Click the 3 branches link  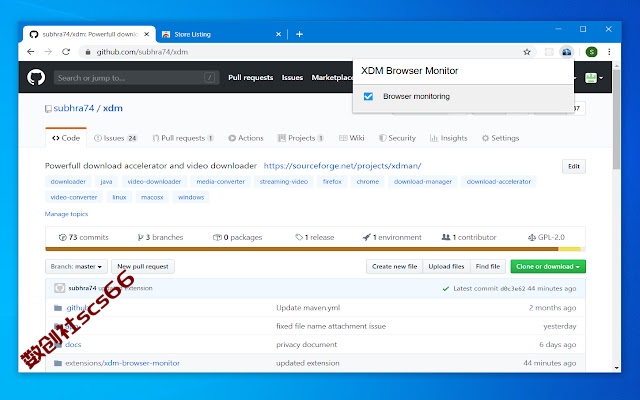point(160,237)
